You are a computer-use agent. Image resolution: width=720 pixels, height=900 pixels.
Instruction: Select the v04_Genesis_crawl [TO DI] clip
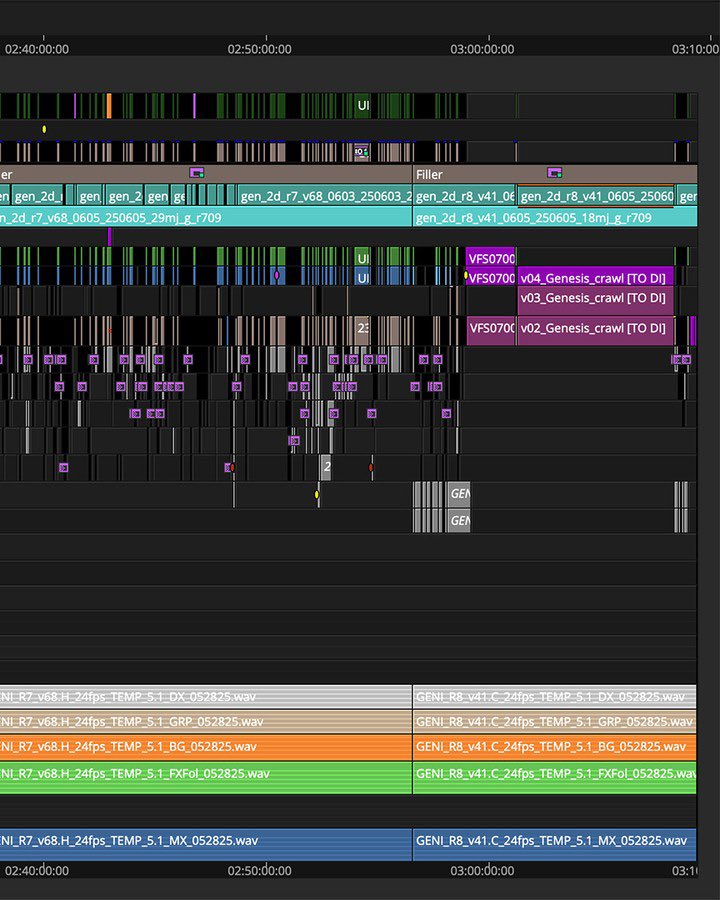pyautogui.click(x=595, y=278)
